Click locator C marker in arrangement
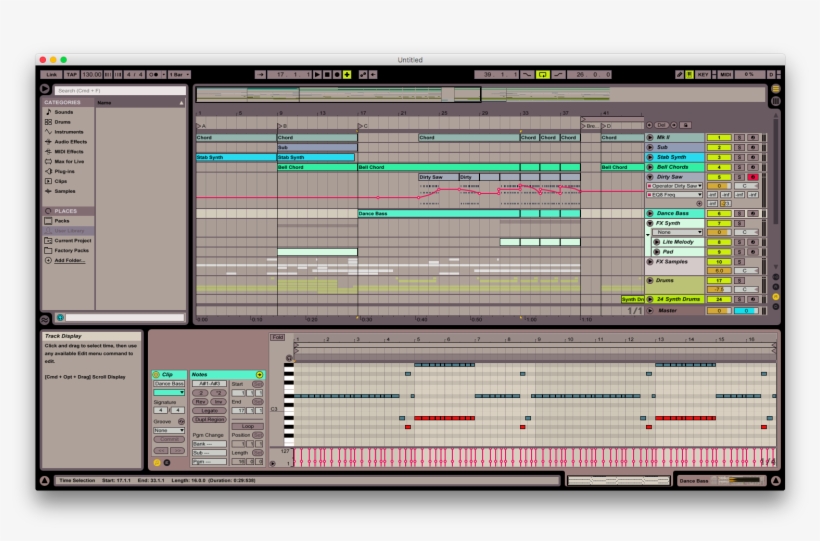Screen dimensions: 820x541 coord(362,126)
